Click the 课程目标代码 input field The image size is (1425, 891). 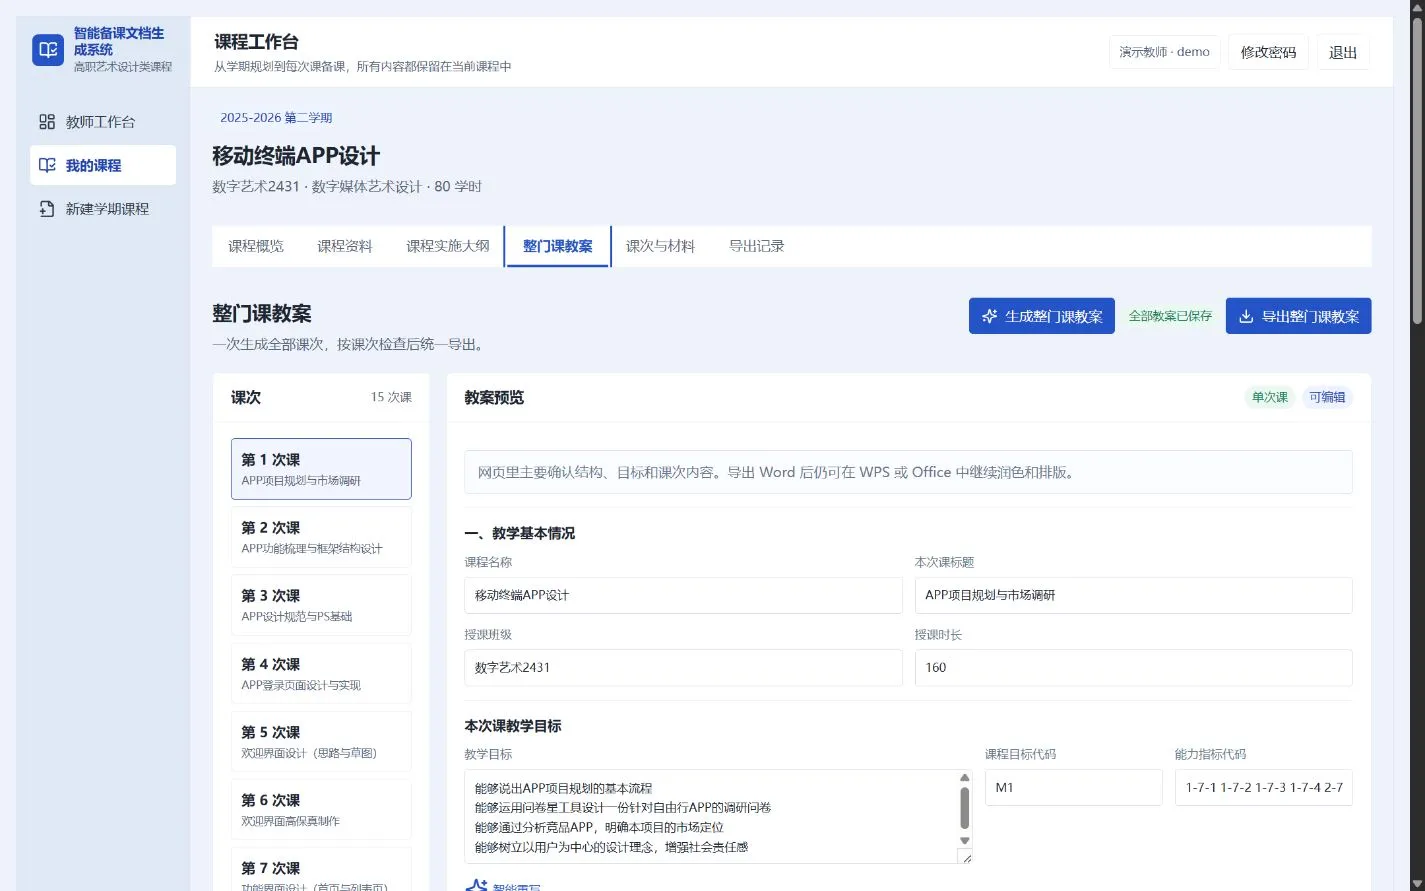(x=1074, y=787)
